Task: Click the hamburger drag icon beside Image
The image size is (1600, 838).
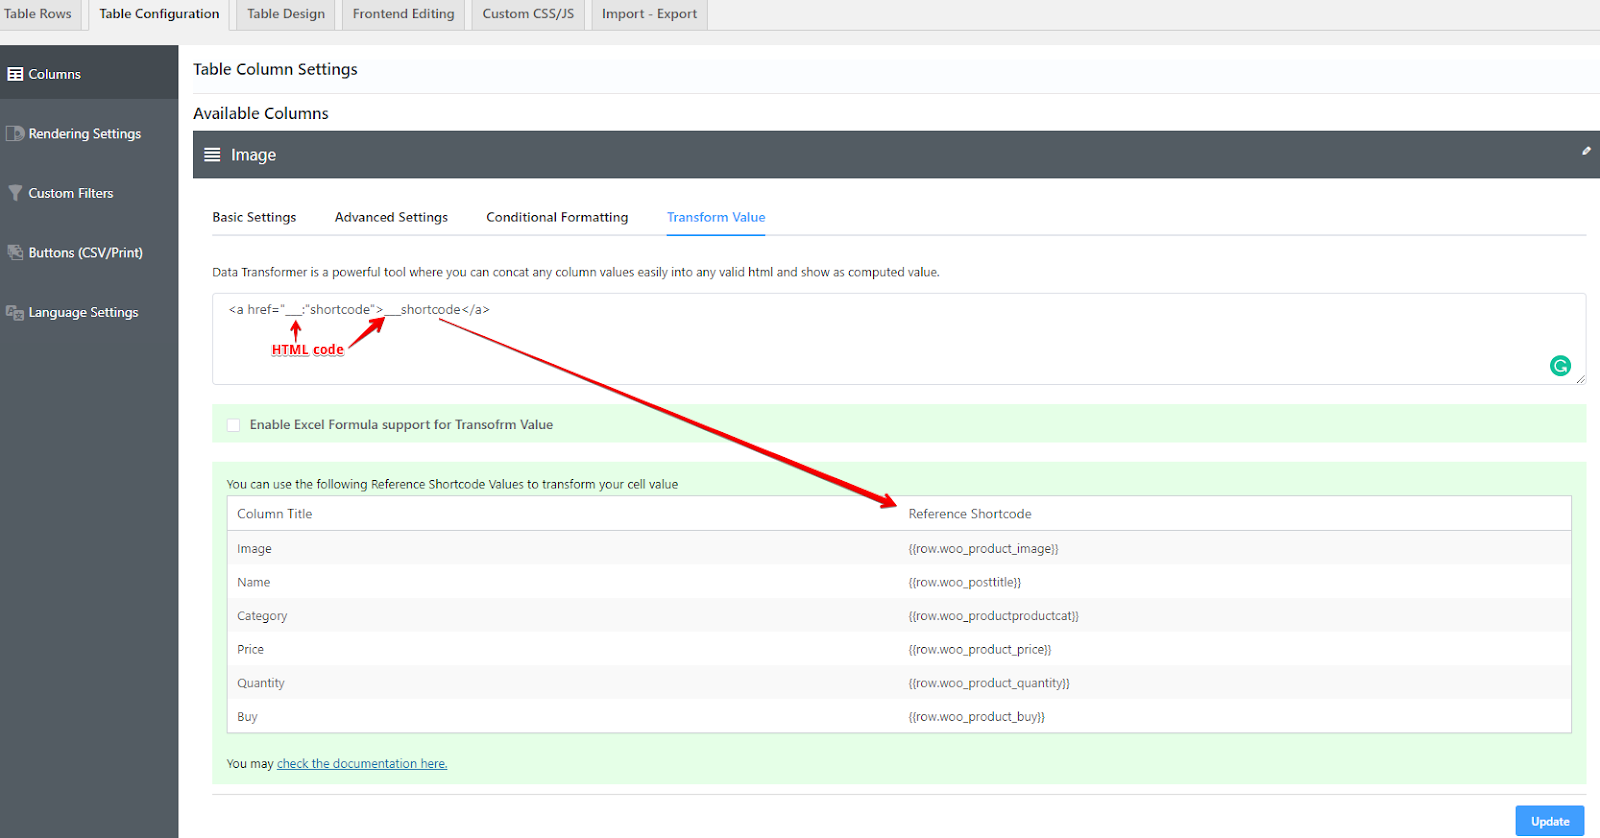Action: click(212, 155)
